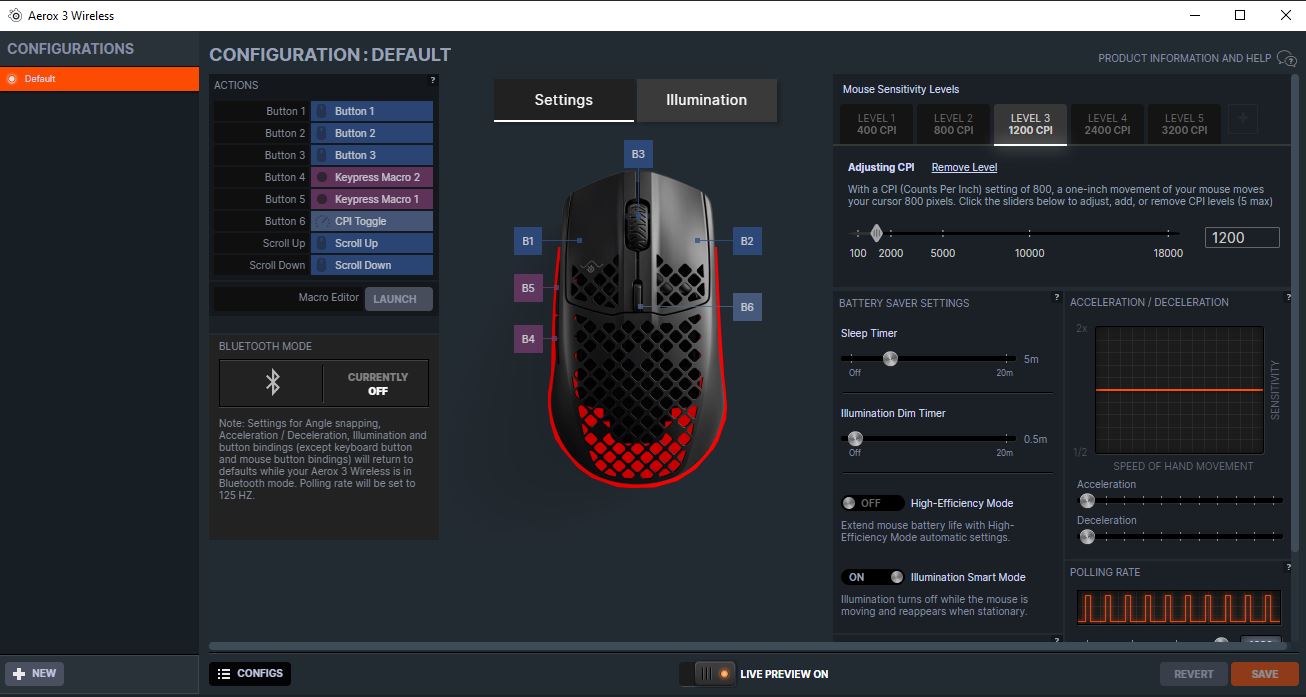Click the Sleep Timer slider handle

(889, 359)
